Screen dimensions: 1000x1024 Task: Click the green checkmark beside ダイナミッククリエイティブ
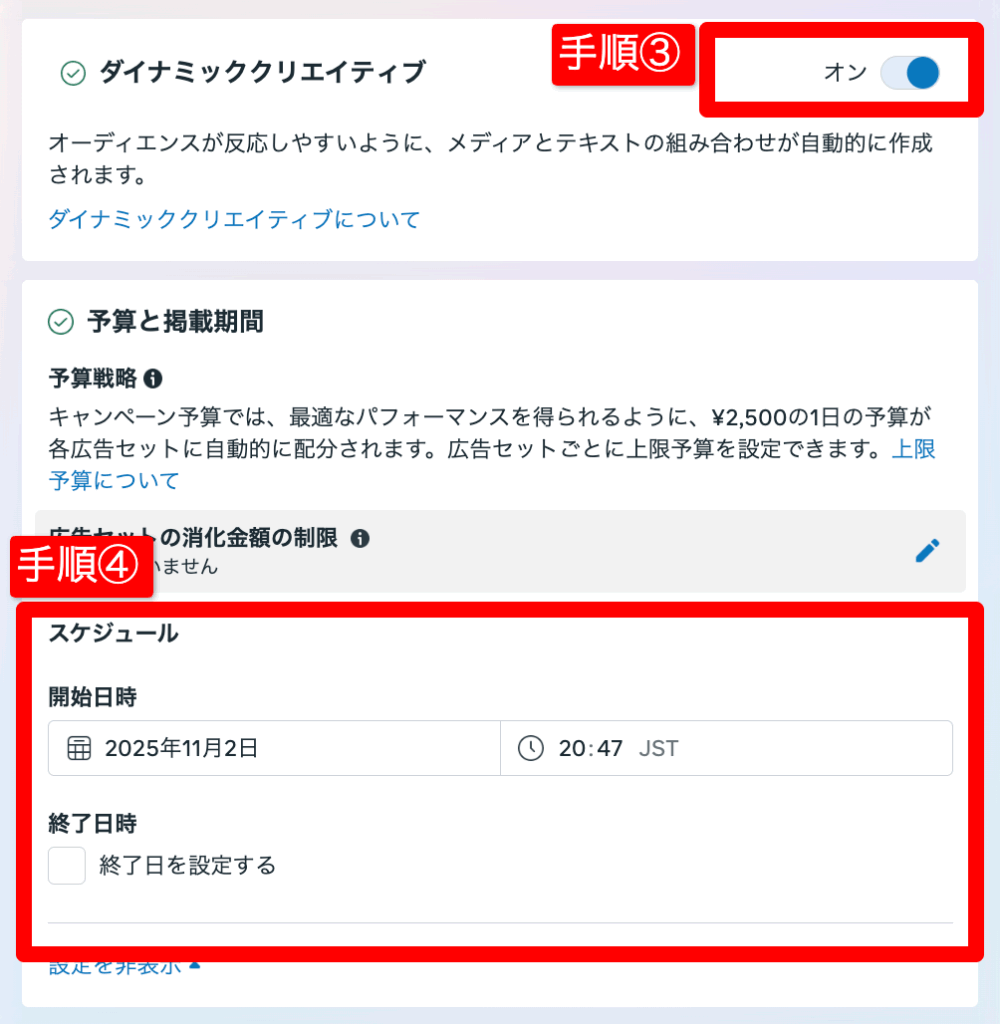click(73, 73)
